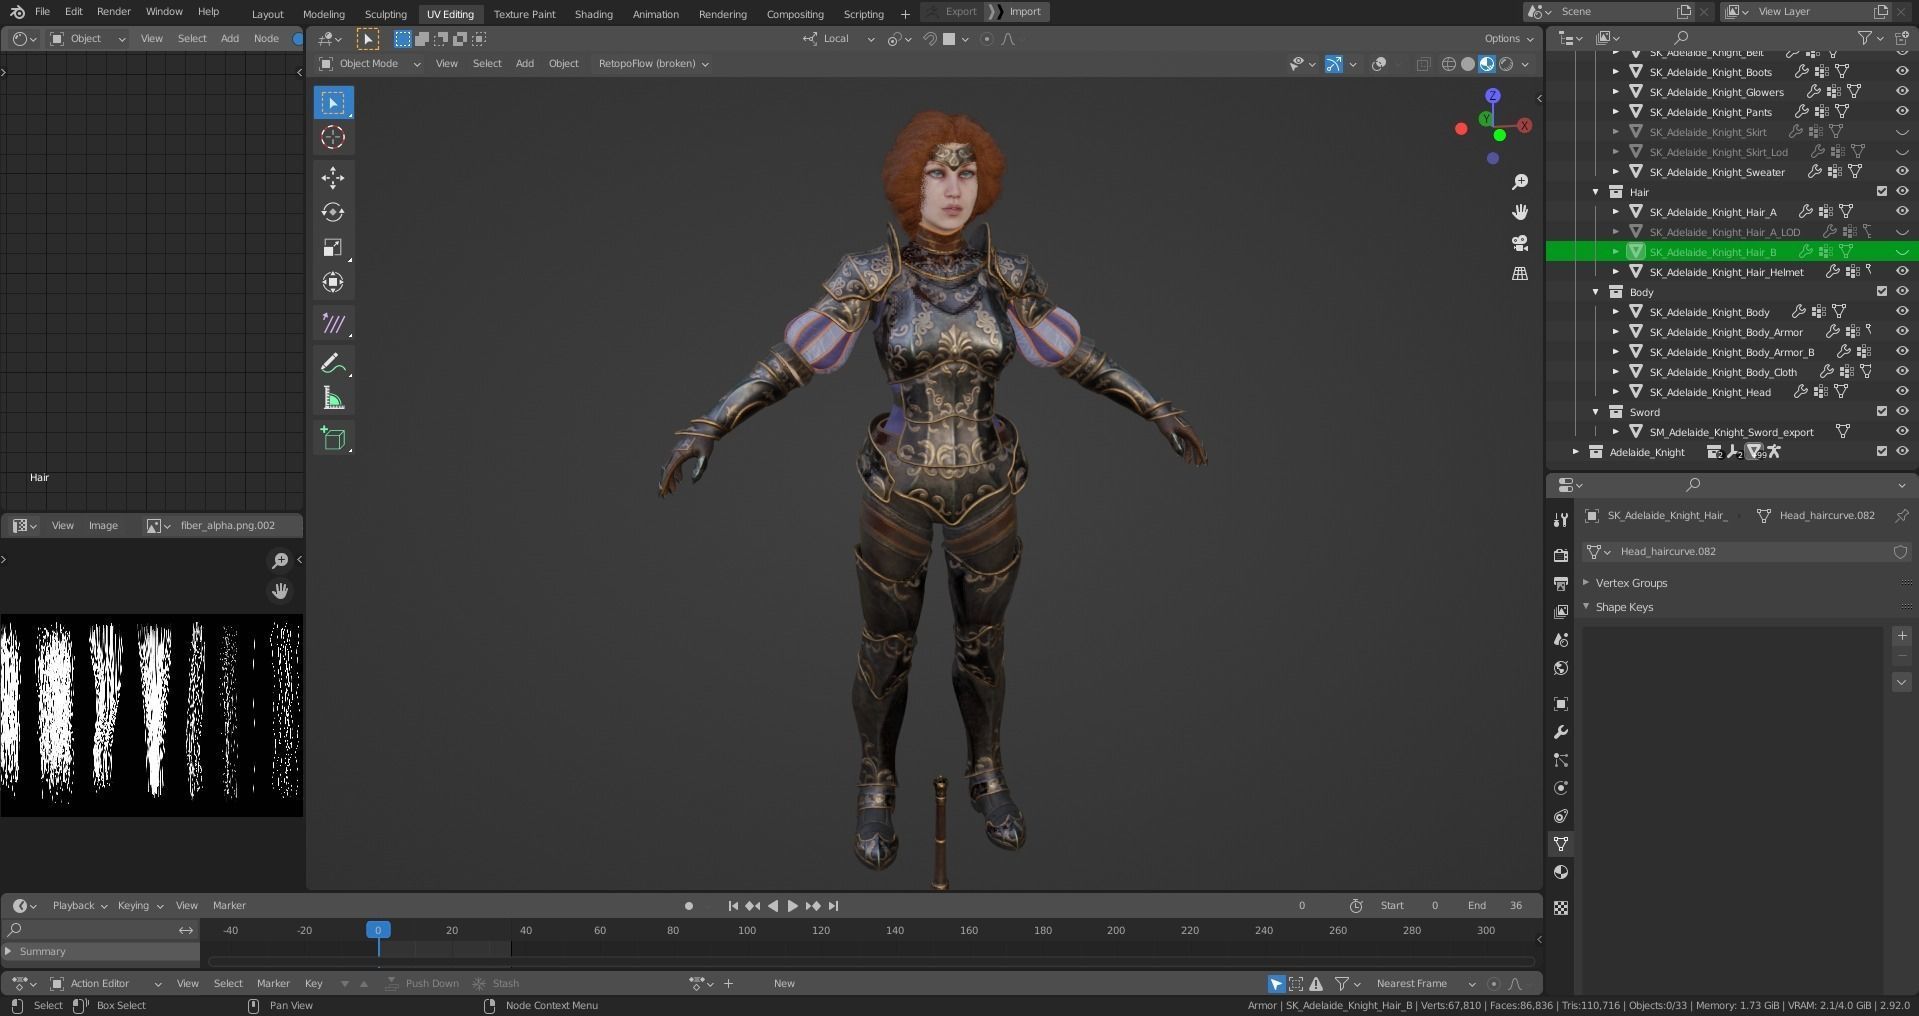Open the Modifiers properties tab

click(x=1561, y=732)
